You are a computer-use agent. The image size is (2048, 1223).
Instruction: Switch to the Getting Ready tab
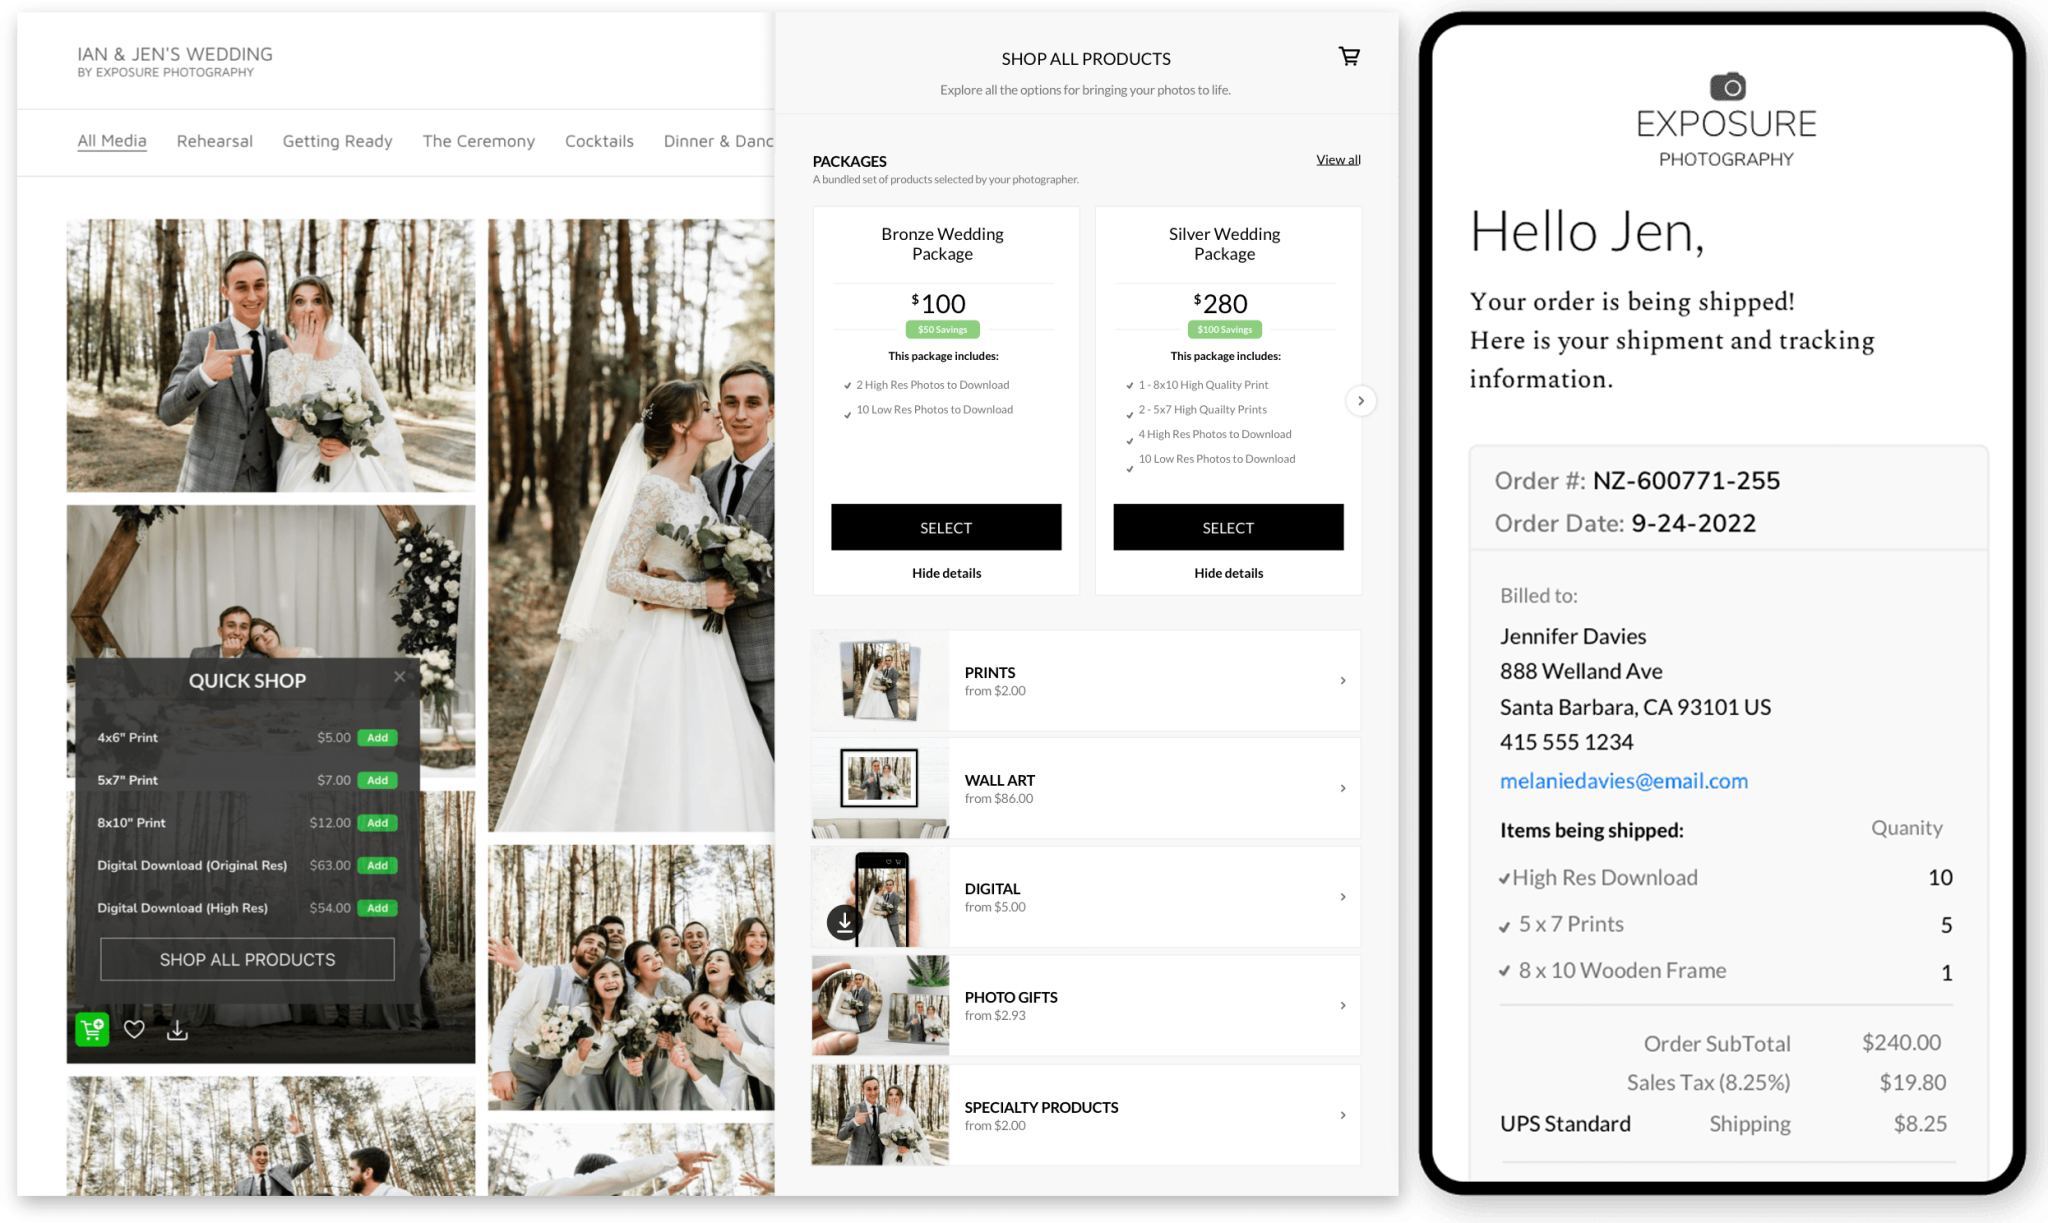click(x=336, y=141)
